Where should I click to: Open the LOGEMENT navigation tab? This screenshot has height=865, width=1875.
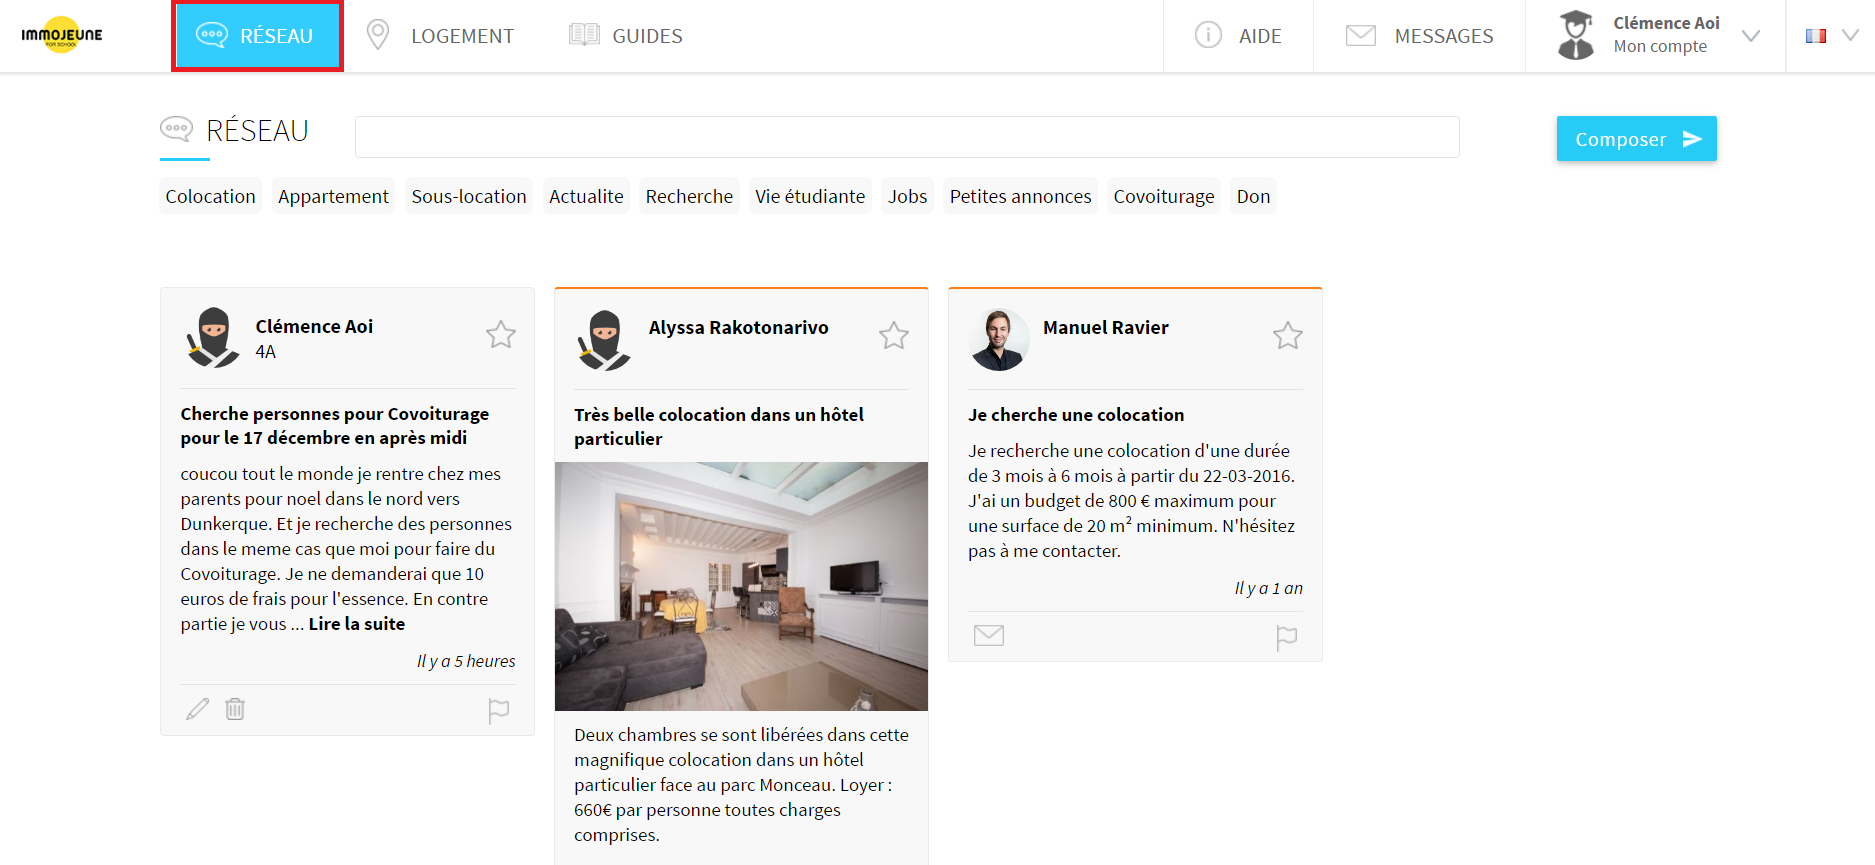click(x=440, y=36)
